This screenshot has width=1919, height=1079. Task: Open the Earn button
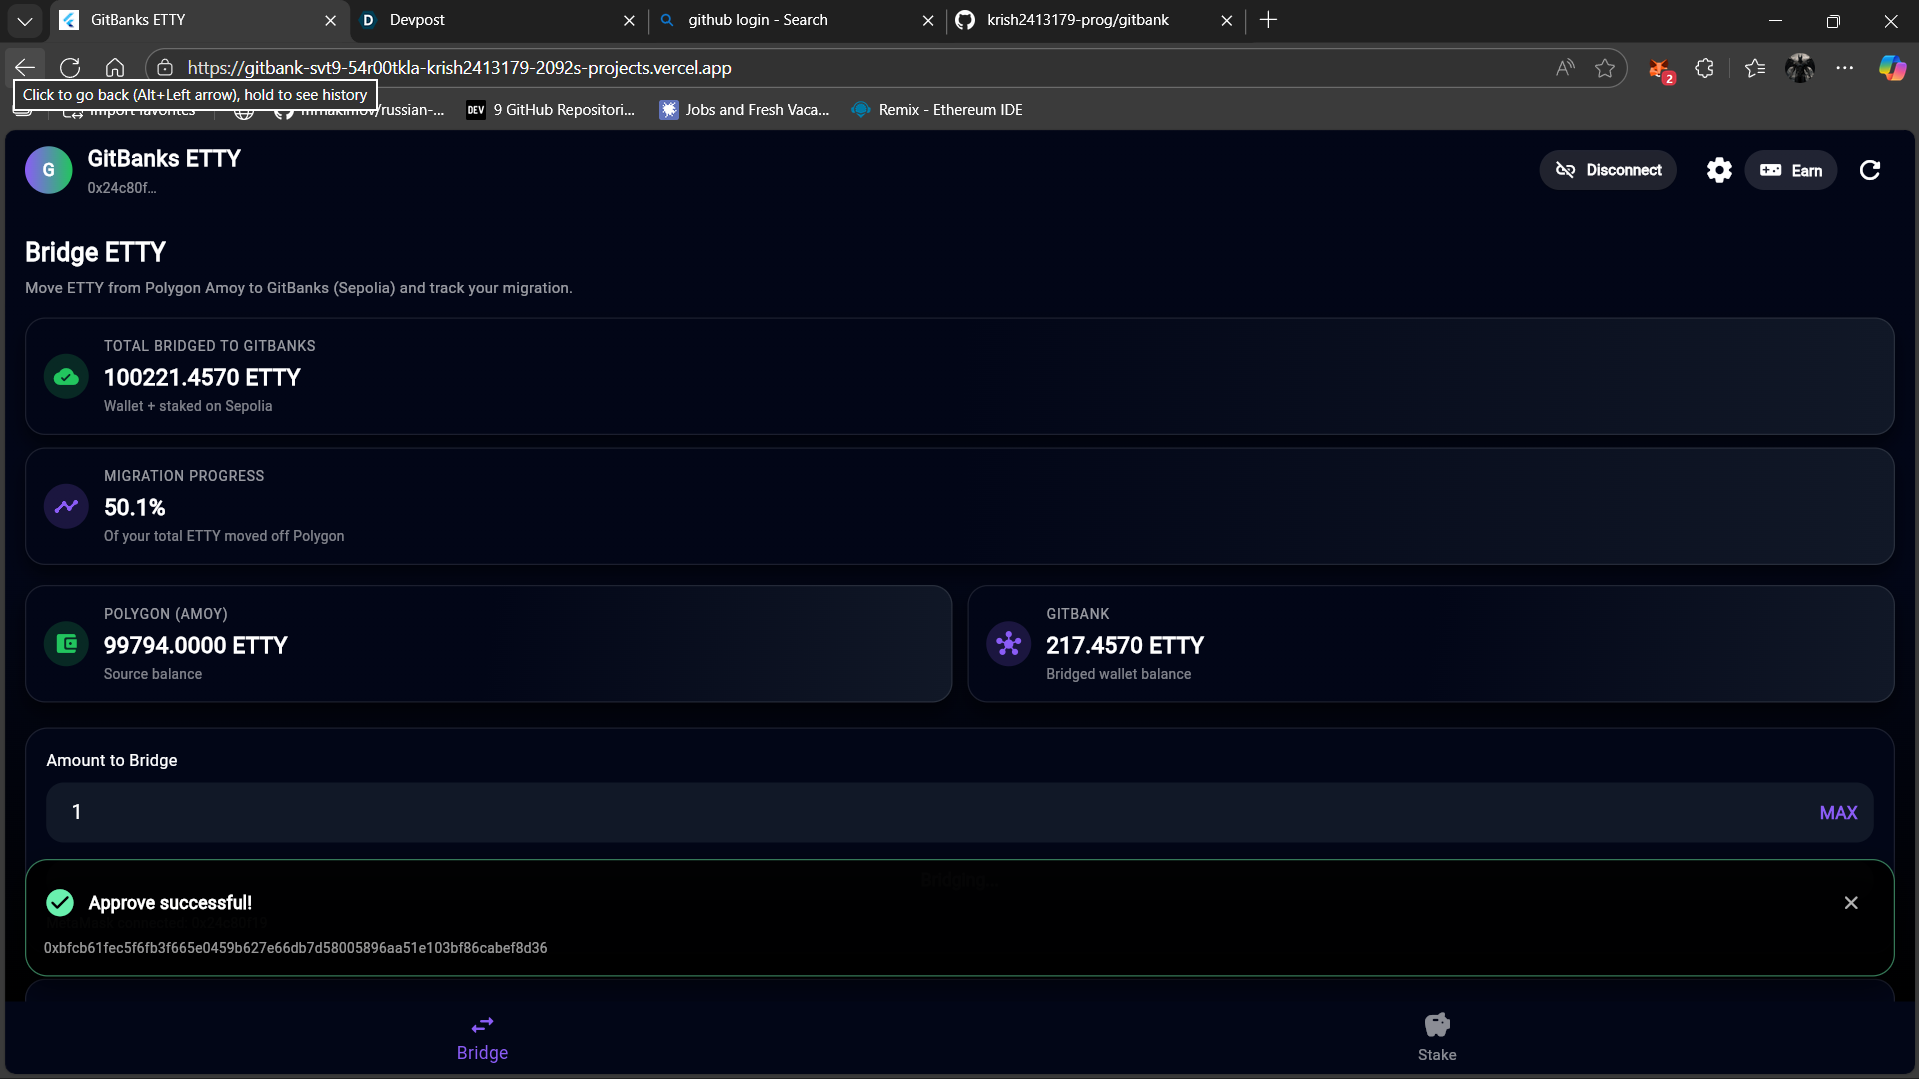coord(1790,170)
